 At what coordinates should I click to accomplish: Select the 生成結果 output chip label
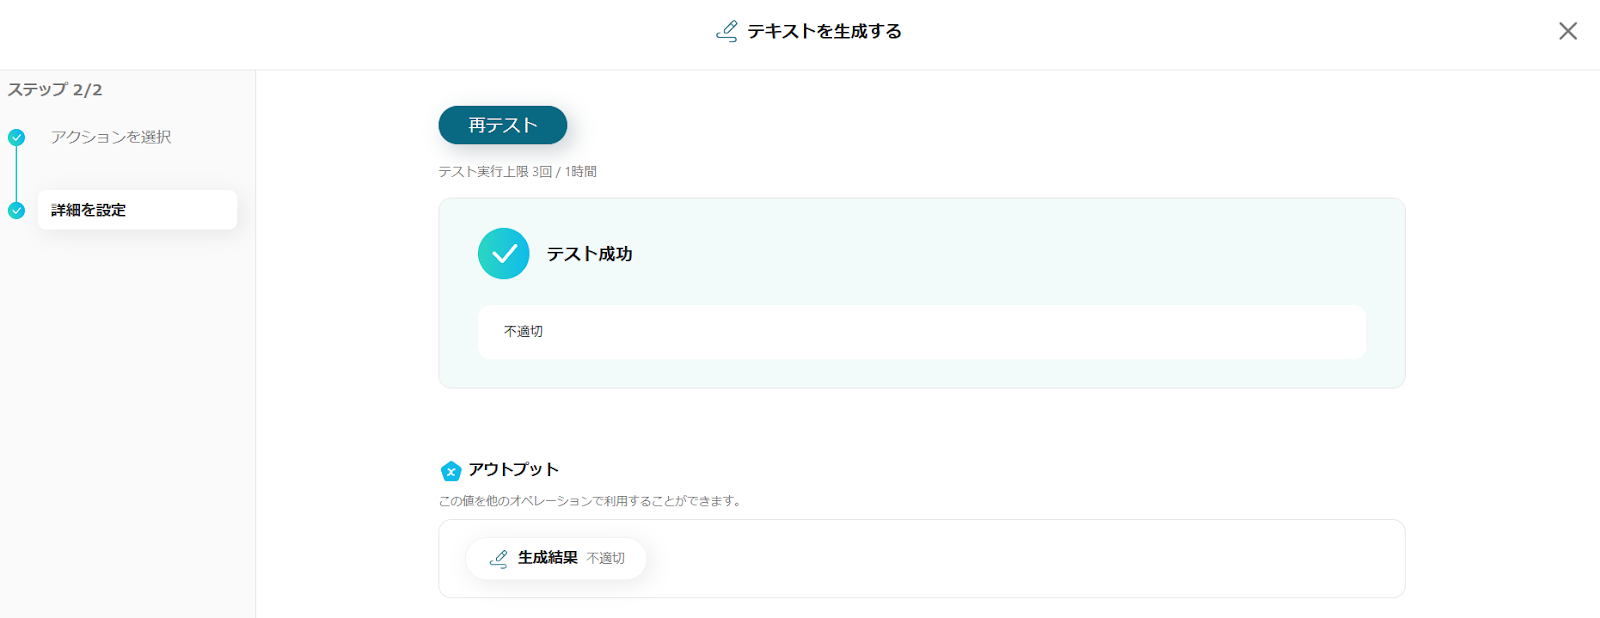point(547,558)
